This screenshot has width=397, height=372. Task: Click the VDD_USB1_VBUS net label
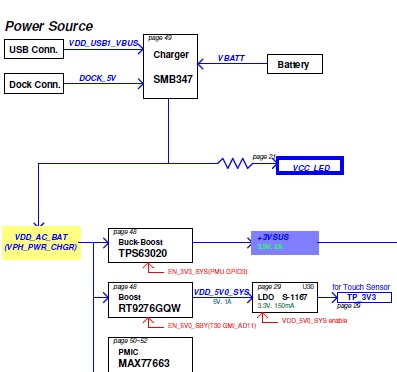tap(104, 43)
